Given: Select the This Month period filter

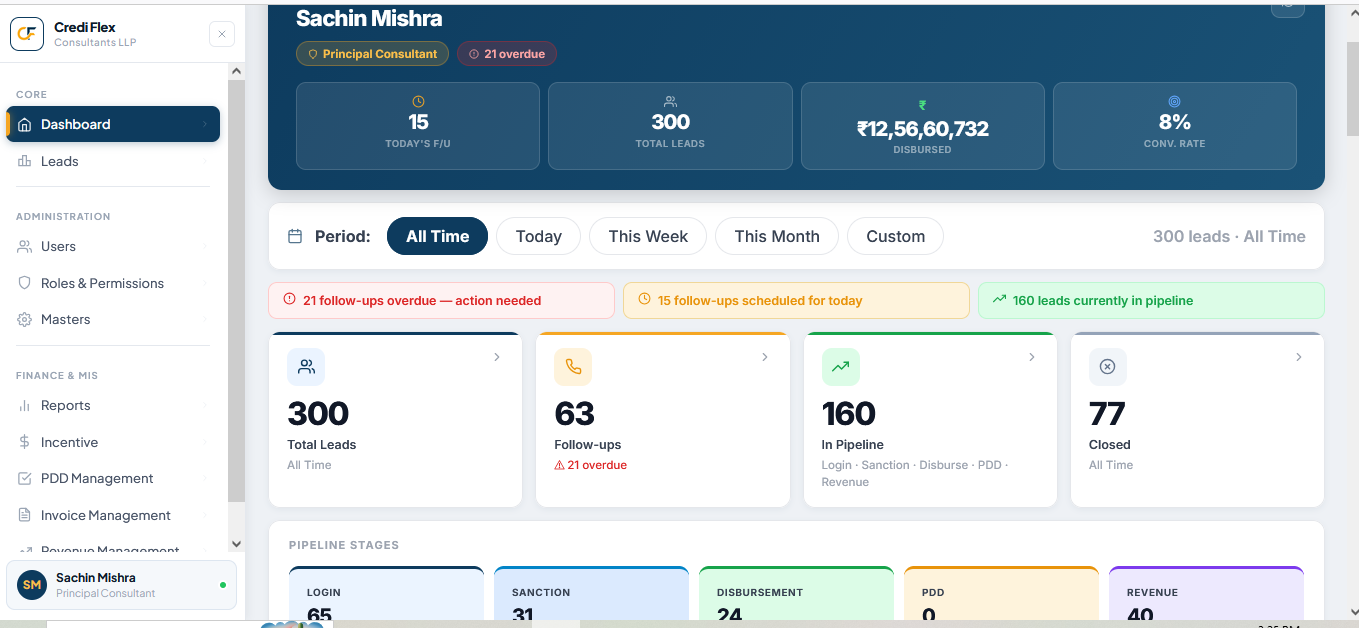Looking at the screenshot, I should (x=777, y=236).
